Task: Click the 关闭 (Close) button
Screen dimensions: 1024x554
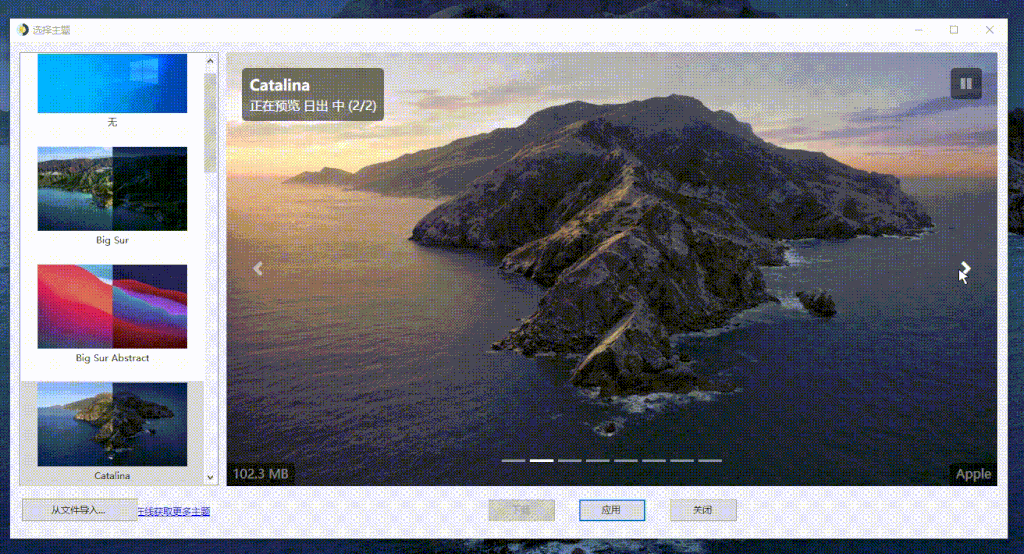Action: [x=703, y=510]
